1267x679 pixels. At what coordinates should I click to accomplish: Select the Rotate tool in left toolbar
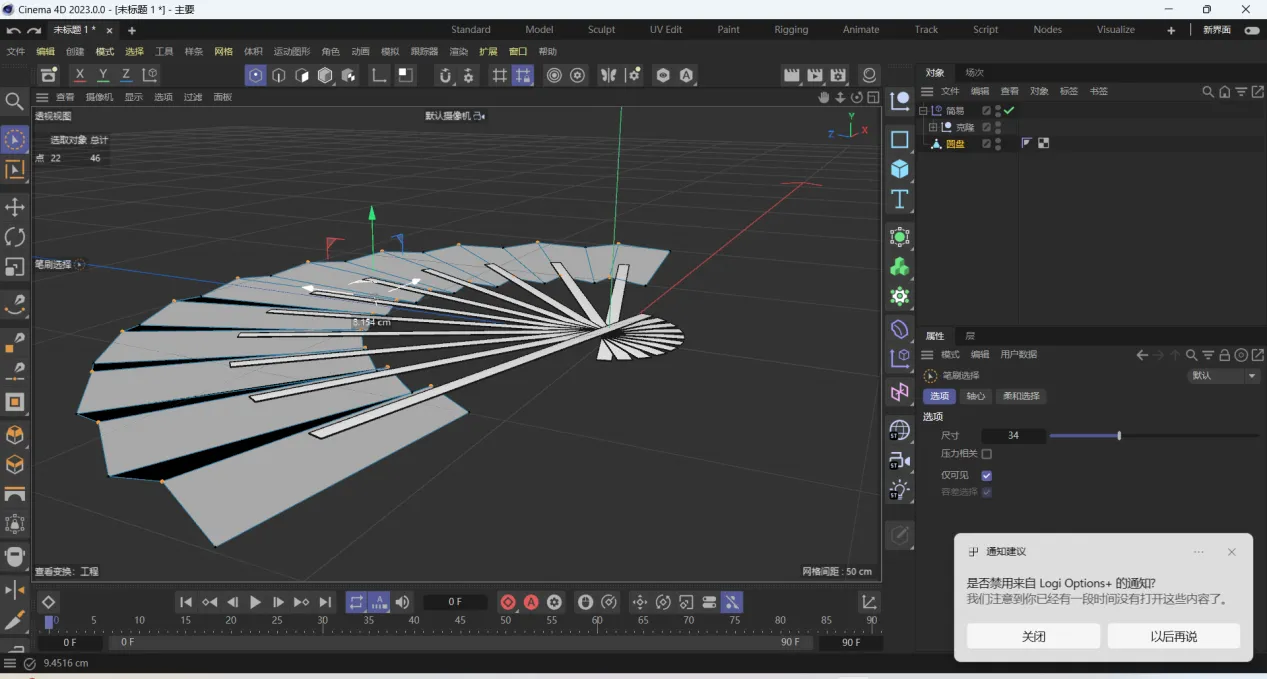15,237
